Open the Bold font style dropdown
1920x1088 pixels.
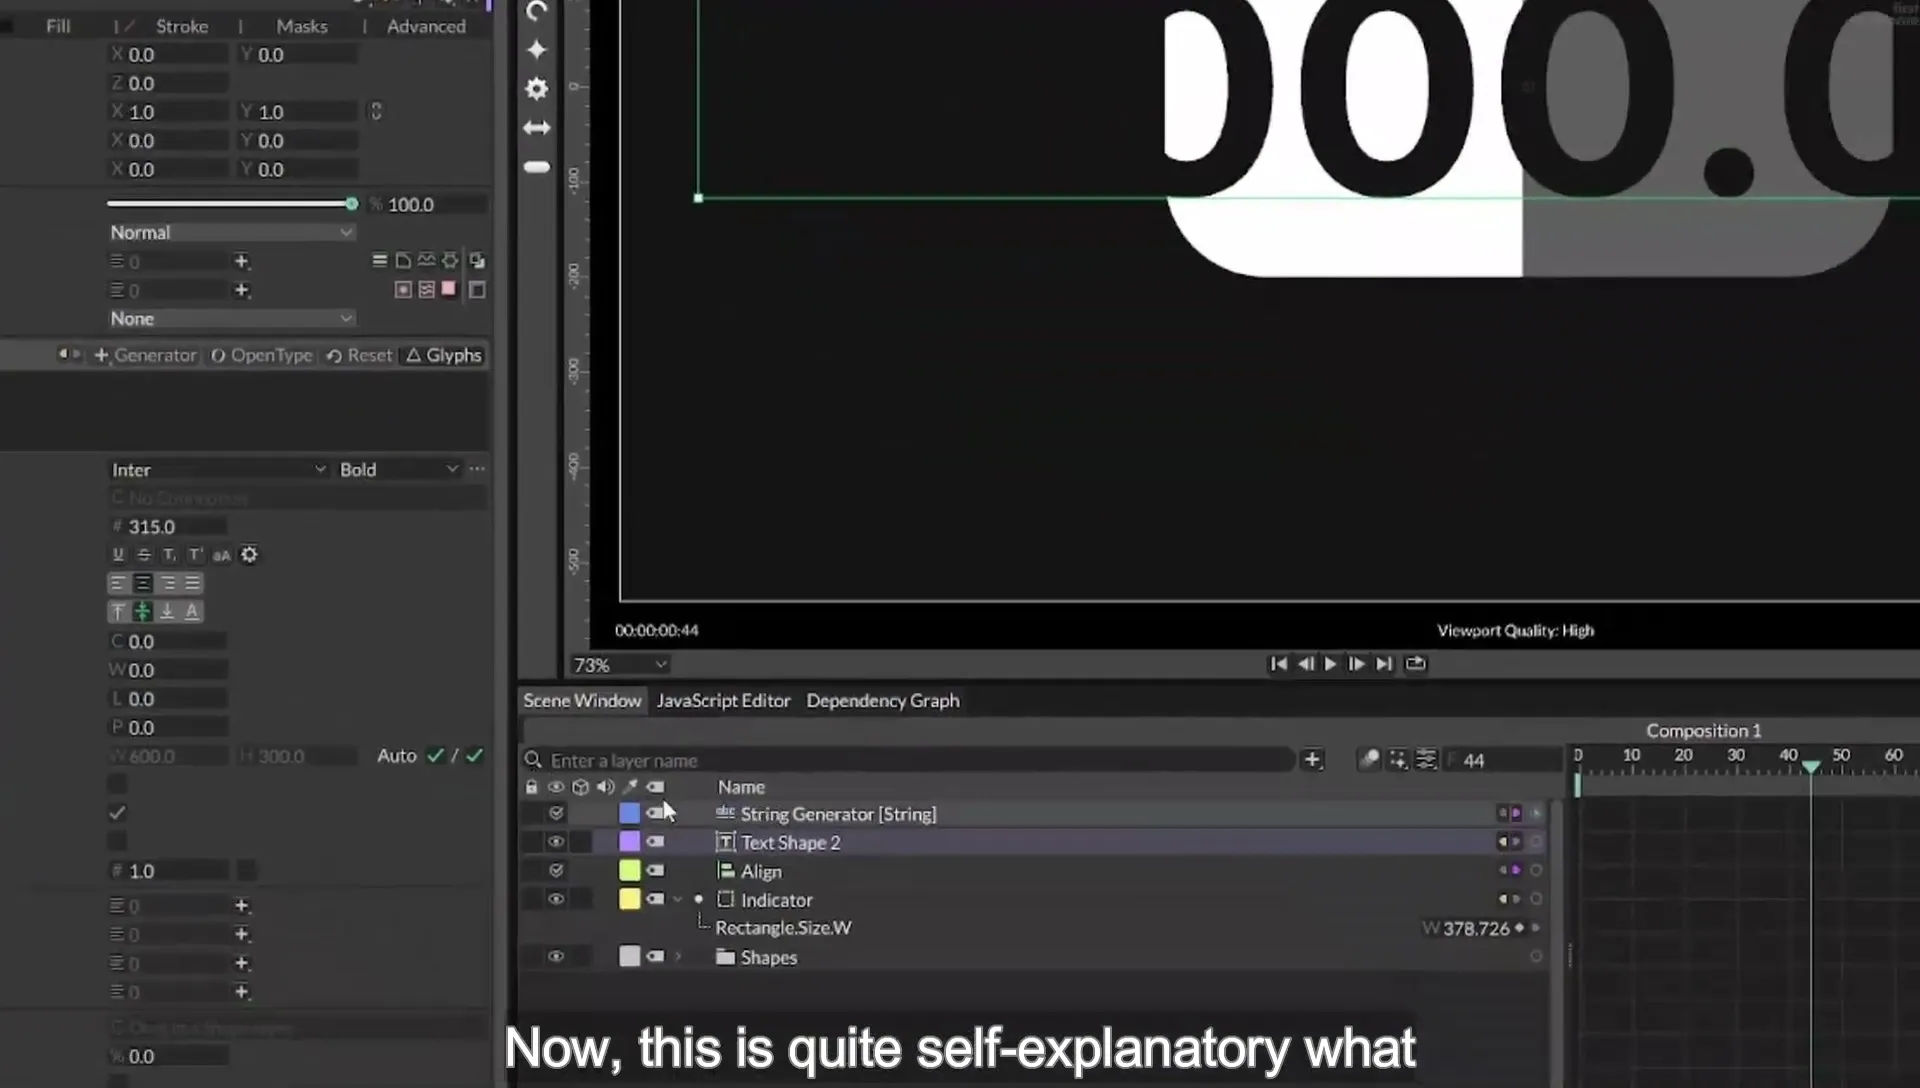click(398, 469)
